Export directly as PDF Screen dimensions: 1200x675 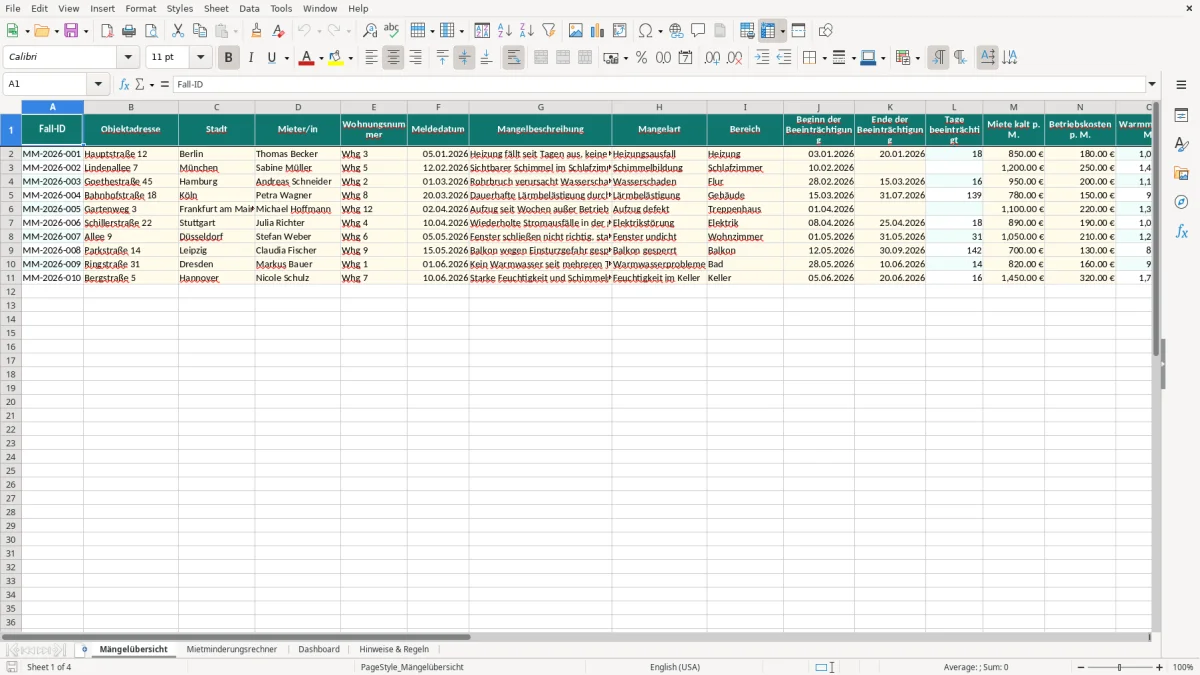tap(107, 31)
